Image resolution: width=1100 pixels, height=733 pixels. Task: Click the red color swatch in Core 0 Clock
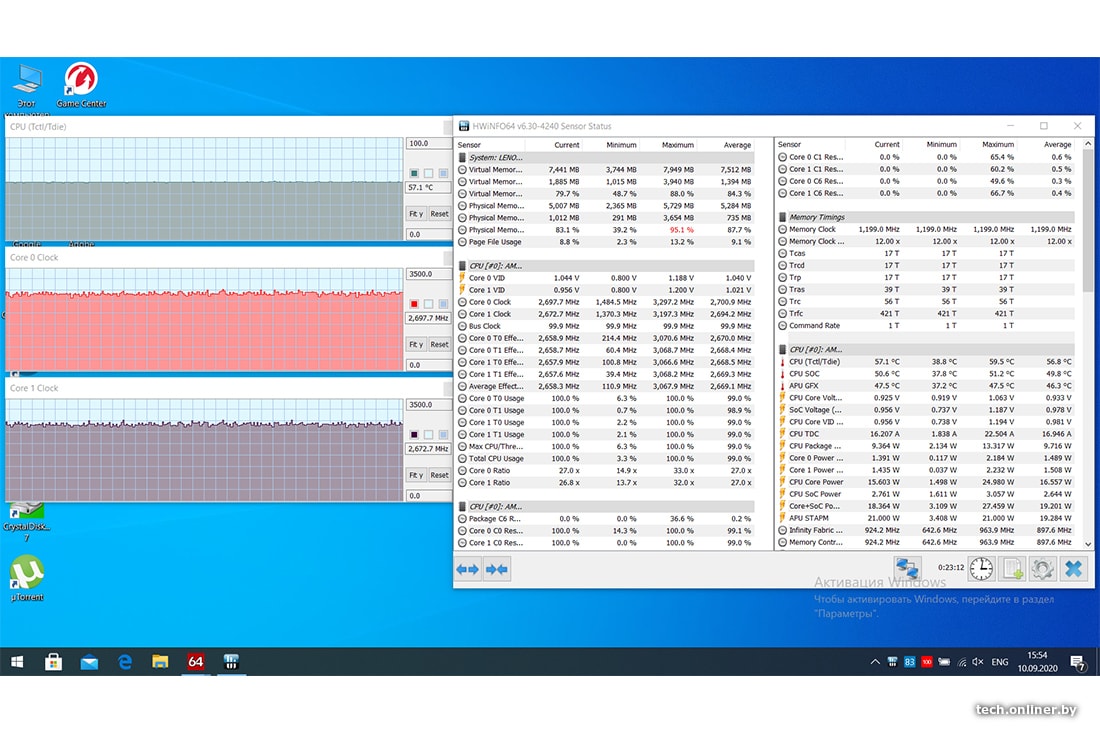pyautogui.click(x=414, y=304)
